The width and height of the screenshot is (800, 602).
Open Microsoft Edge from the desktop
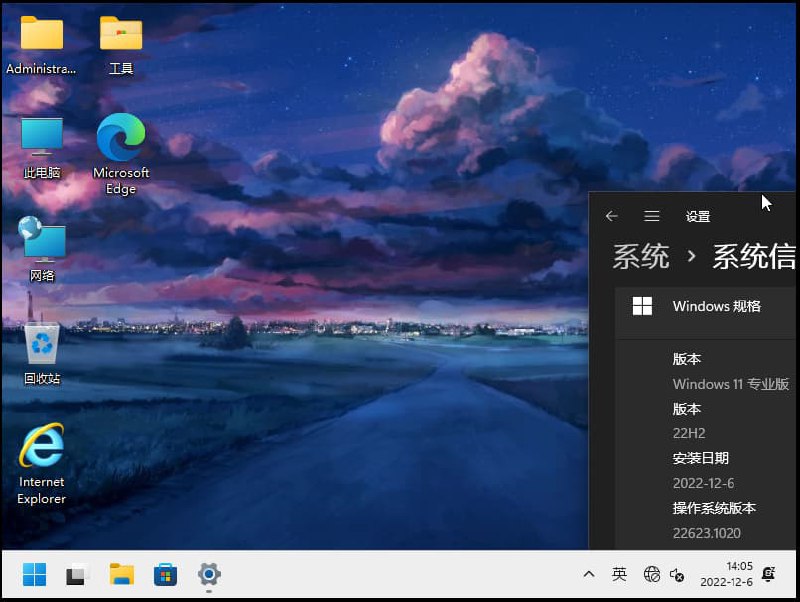120,138
